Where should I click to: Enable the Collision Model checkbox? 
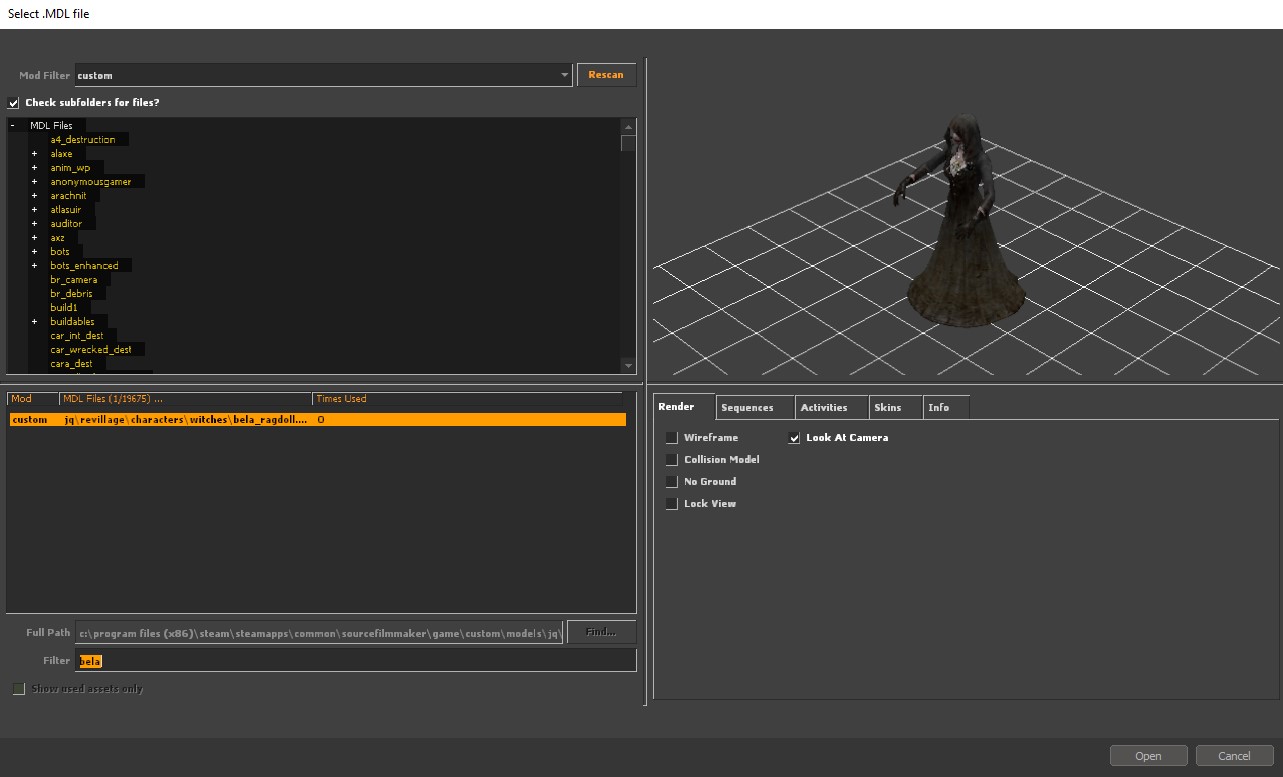672,460
